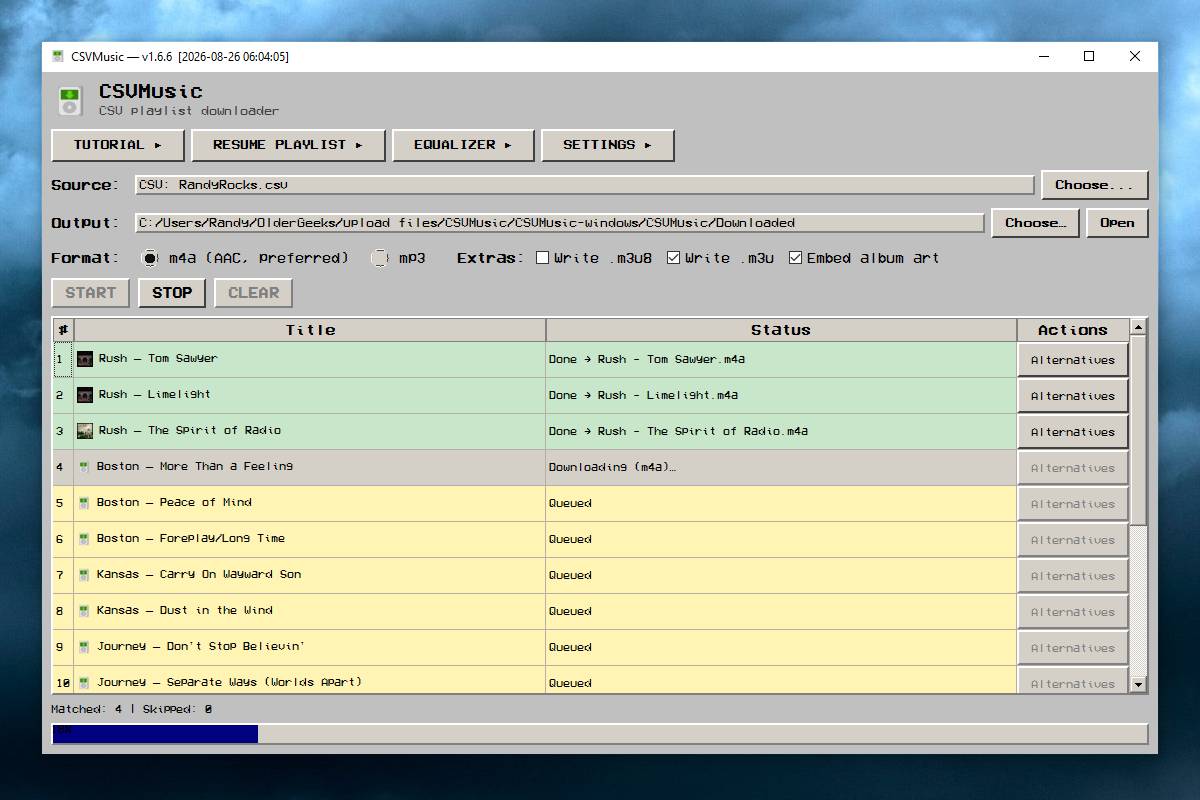The height and width of the screenshot is (800, 1200).
Task: Expand the EQUALIZER menu
Action: click(463, 145)
